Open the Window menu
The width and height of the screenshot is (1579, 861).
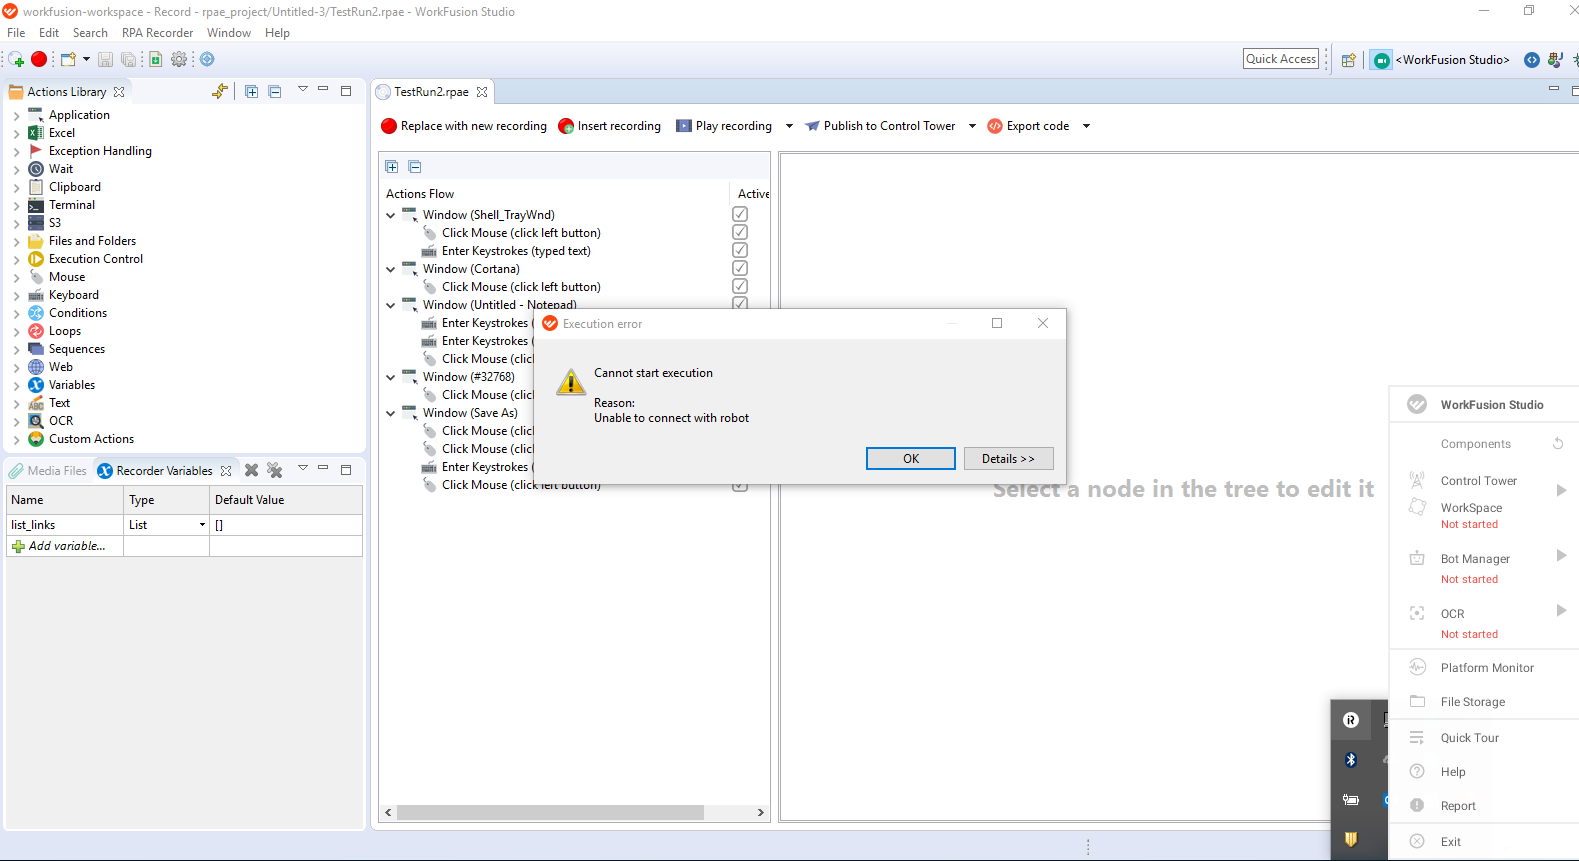(229, 33)
